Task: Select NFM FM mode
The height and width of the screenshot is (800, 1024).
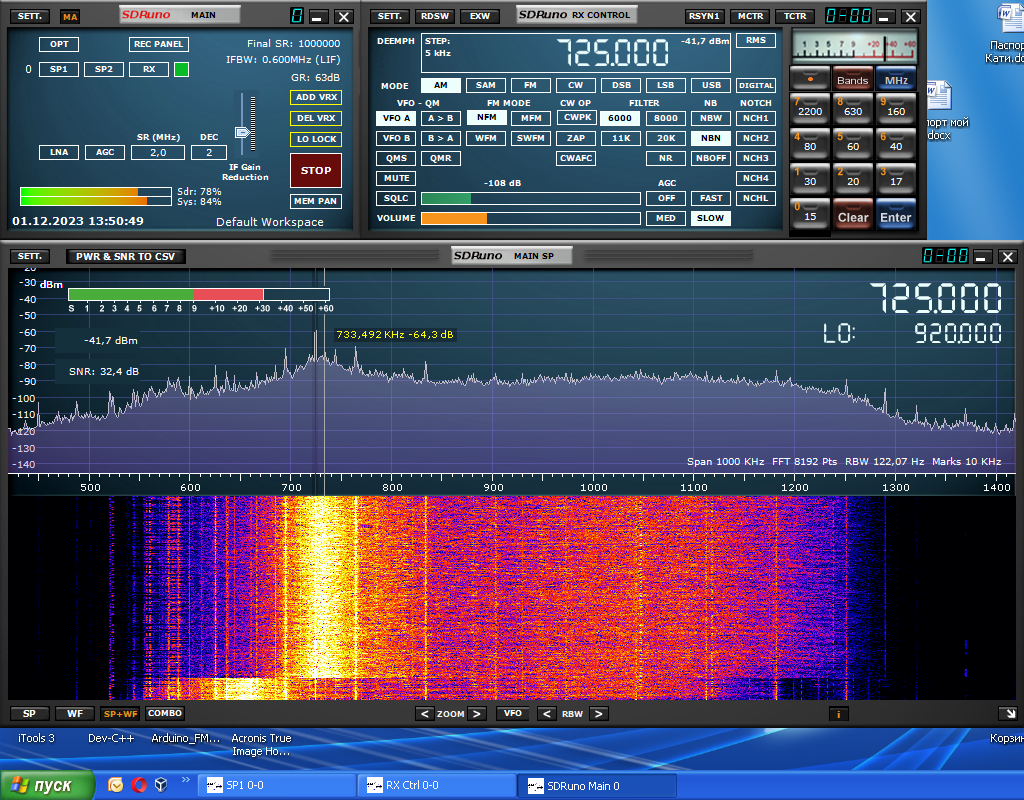Action: point(487,118)
